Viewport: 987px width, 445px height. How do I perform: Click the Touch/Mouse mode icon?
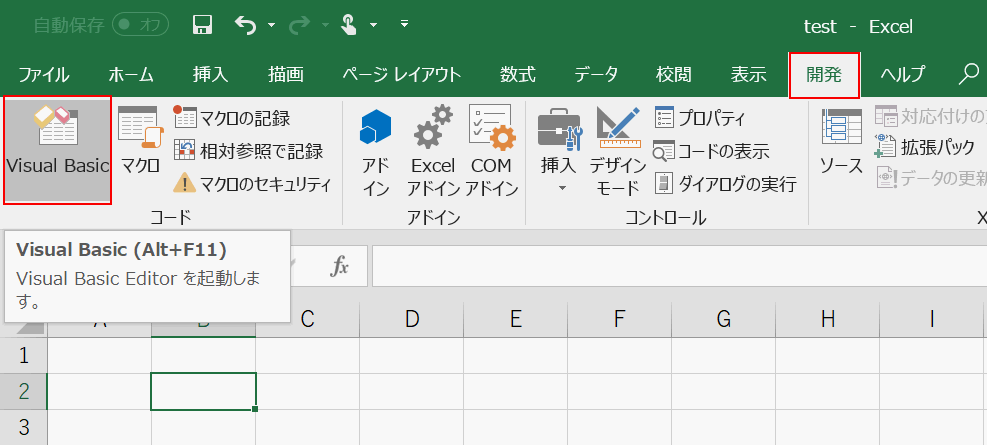point(348,25)
